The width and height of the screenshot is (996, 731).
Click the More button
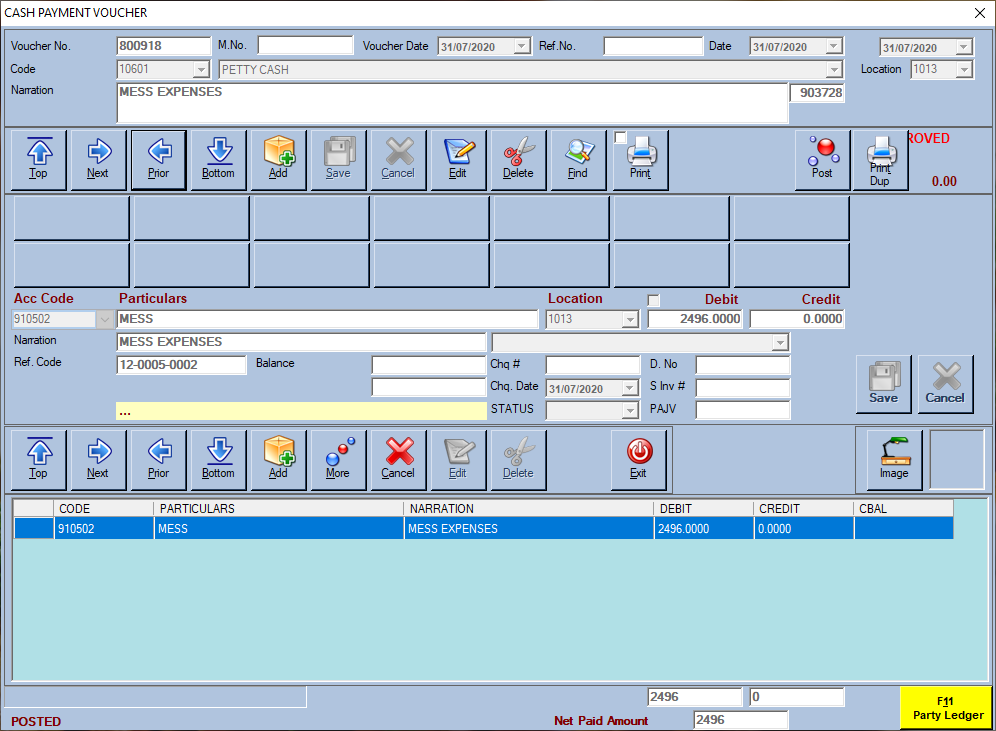click(x=339, y=460)
